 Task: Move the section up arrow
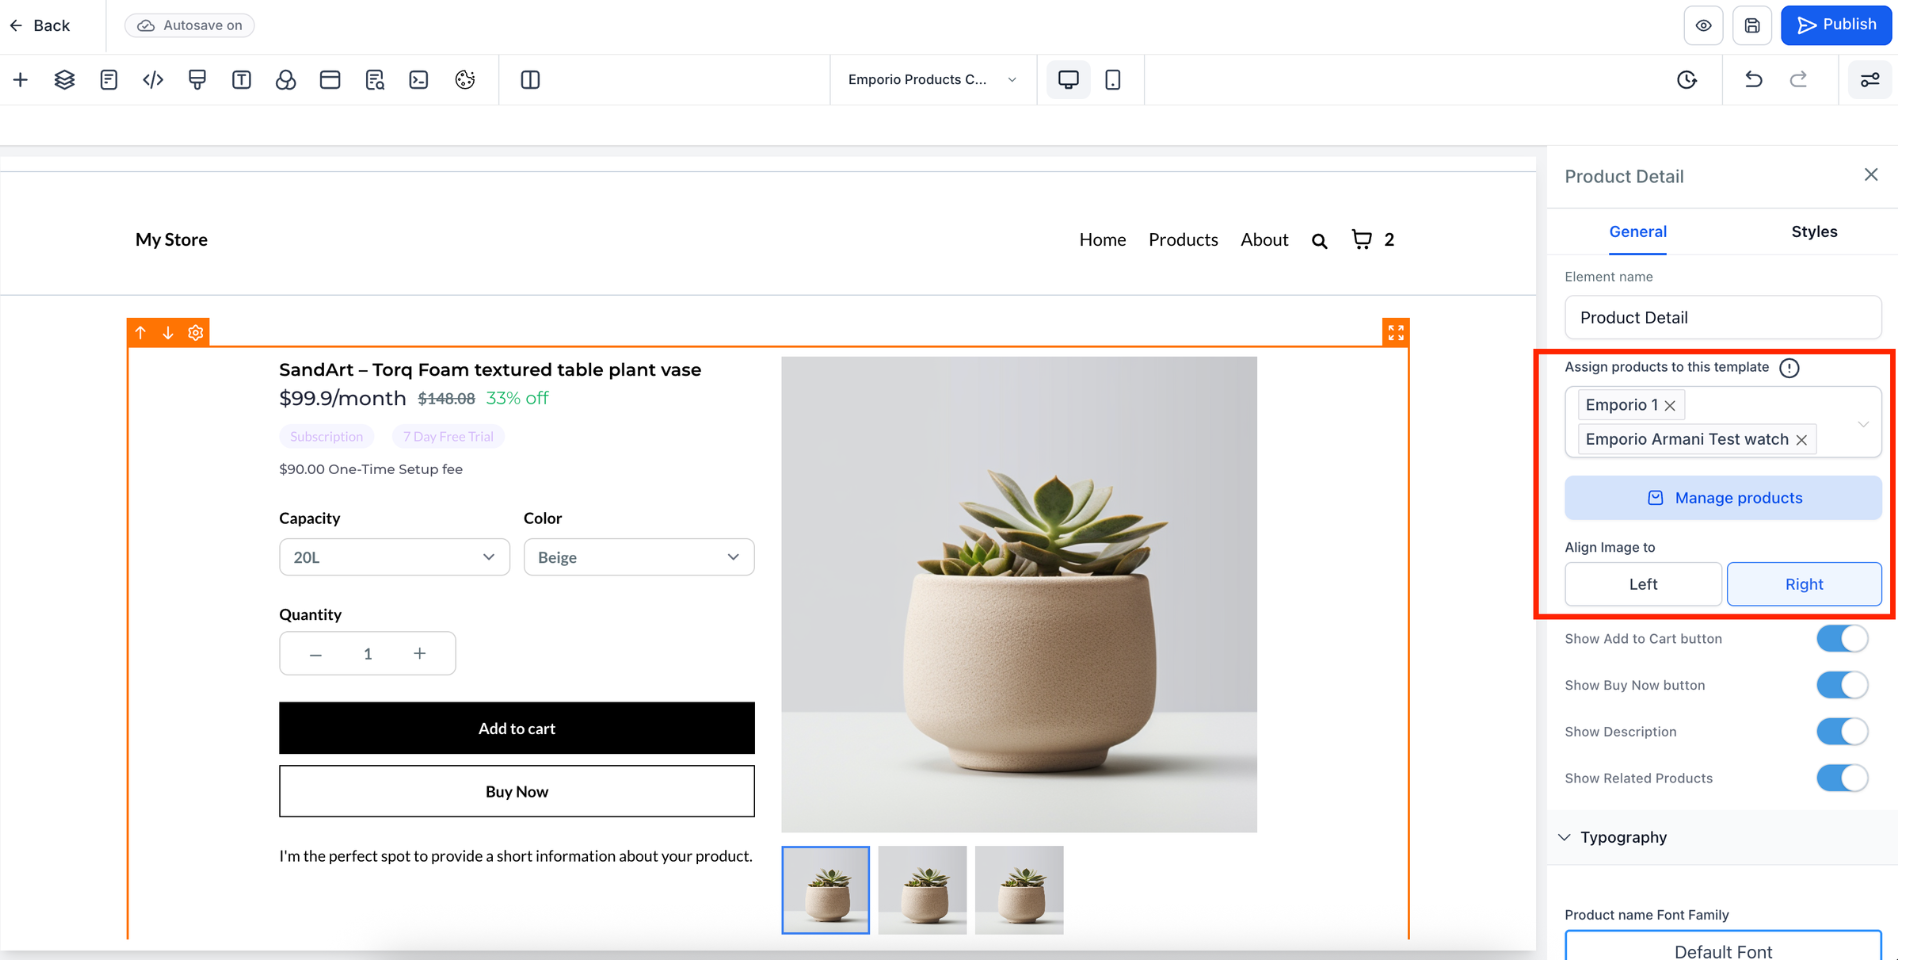141,333
